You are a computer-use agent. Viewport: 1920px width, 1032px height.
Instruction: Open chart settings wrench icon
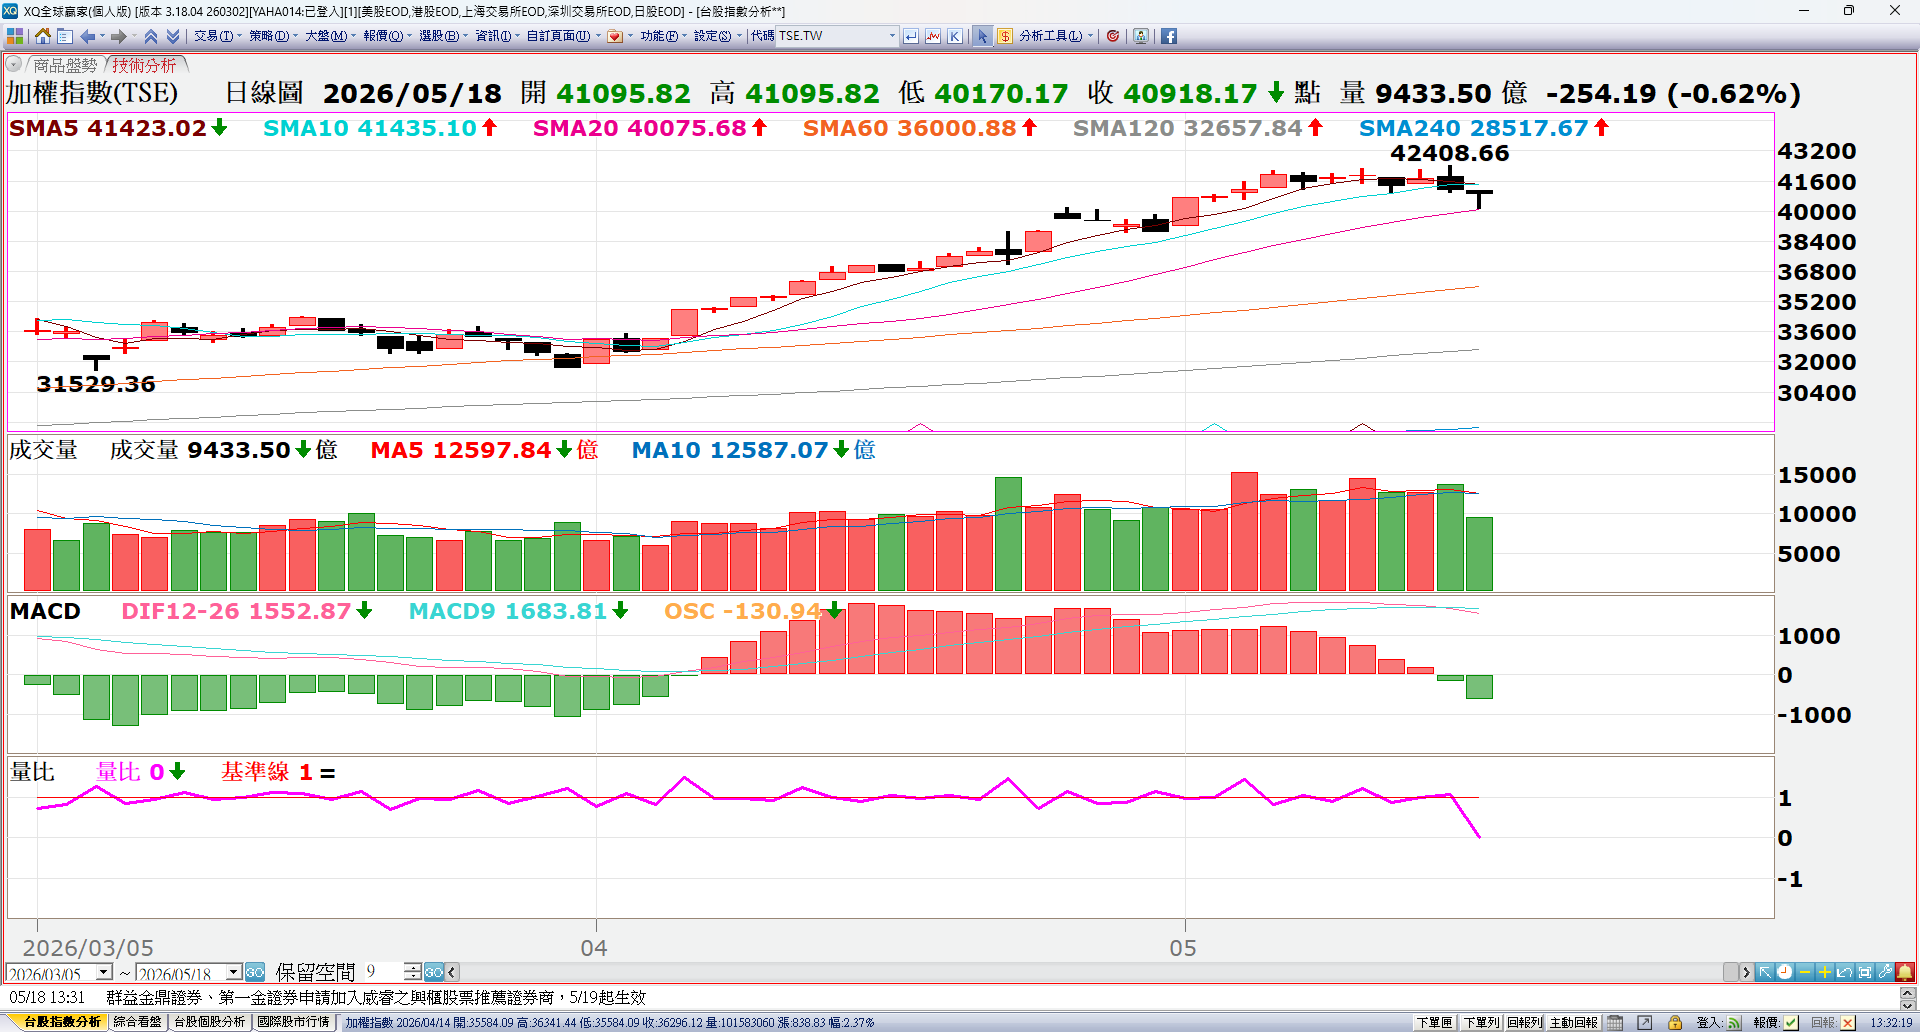[1885, 972]
